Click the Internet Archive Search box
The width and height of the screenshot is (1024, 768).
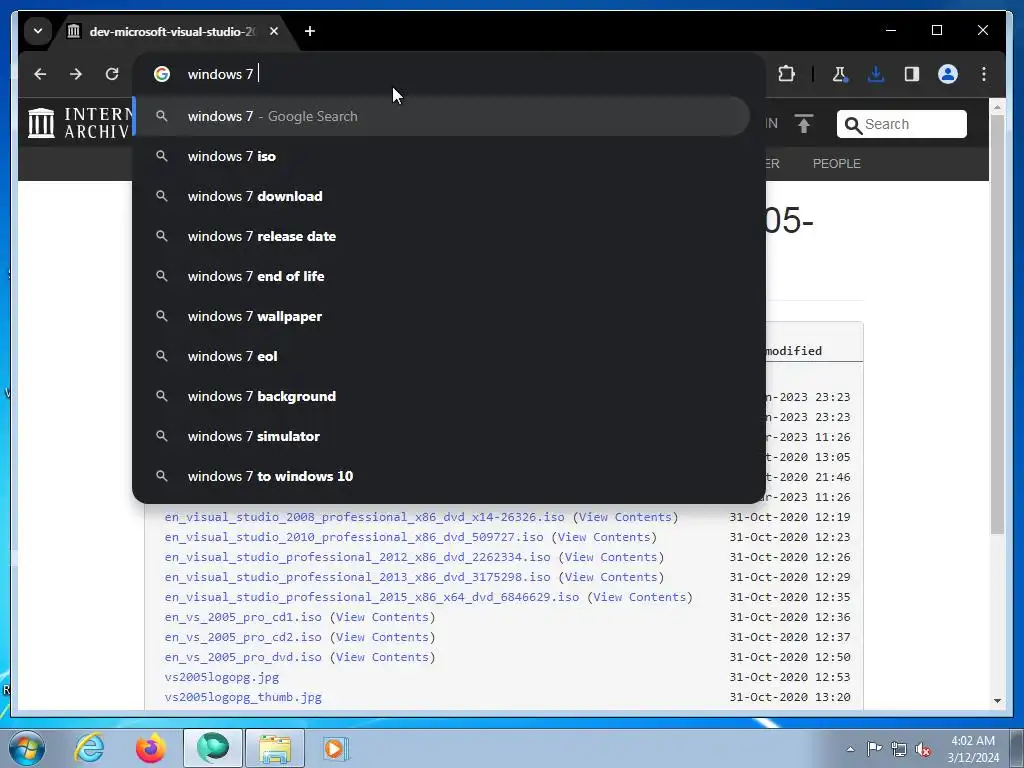(x=902, y=124)
